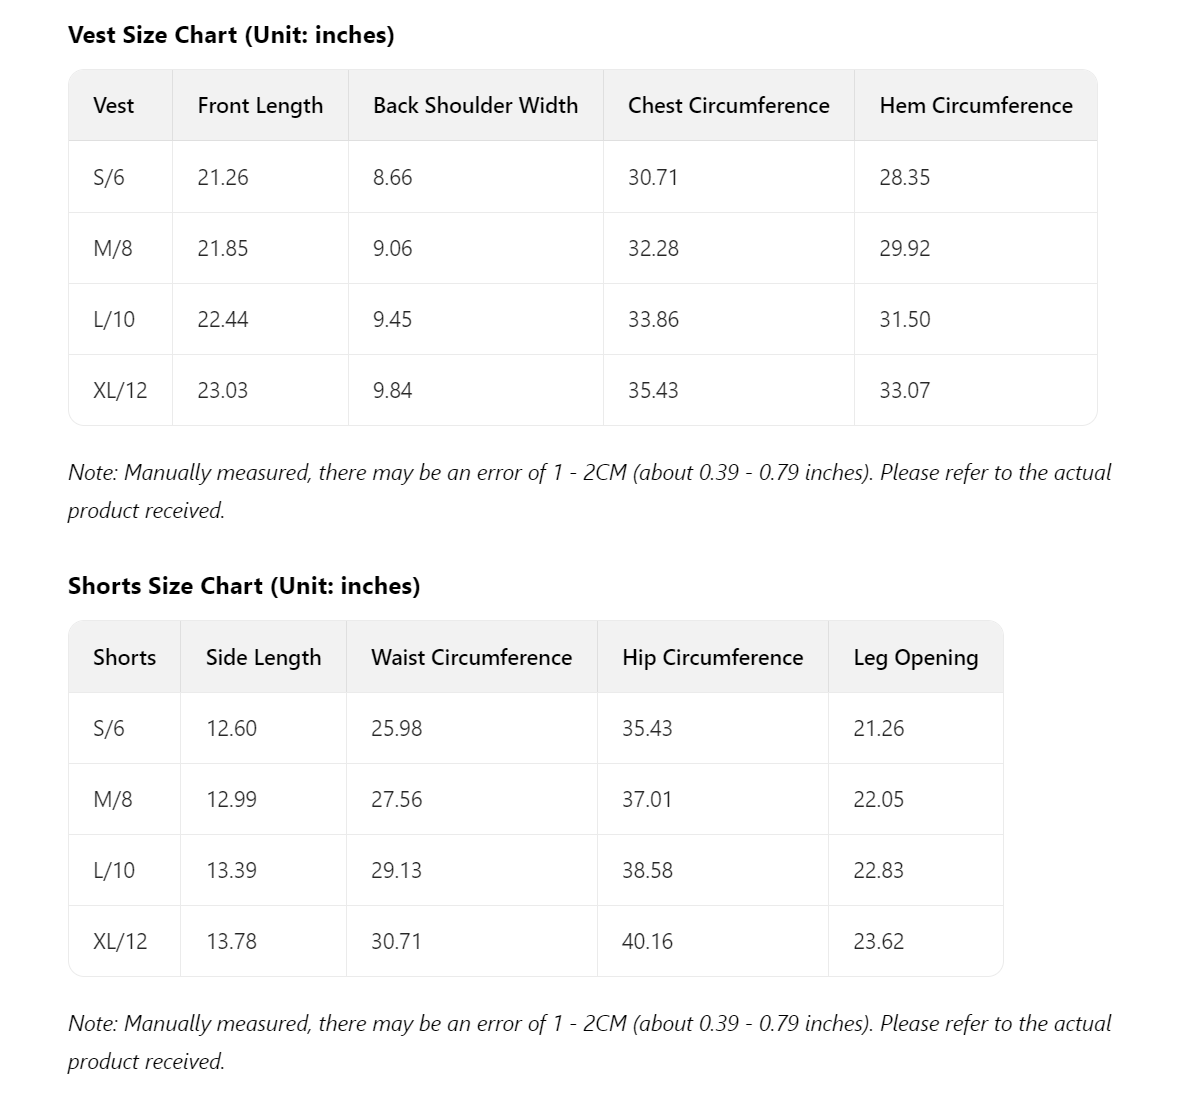Click the Side Length column header
The image size is (1182, 1102).
point(263,657)
